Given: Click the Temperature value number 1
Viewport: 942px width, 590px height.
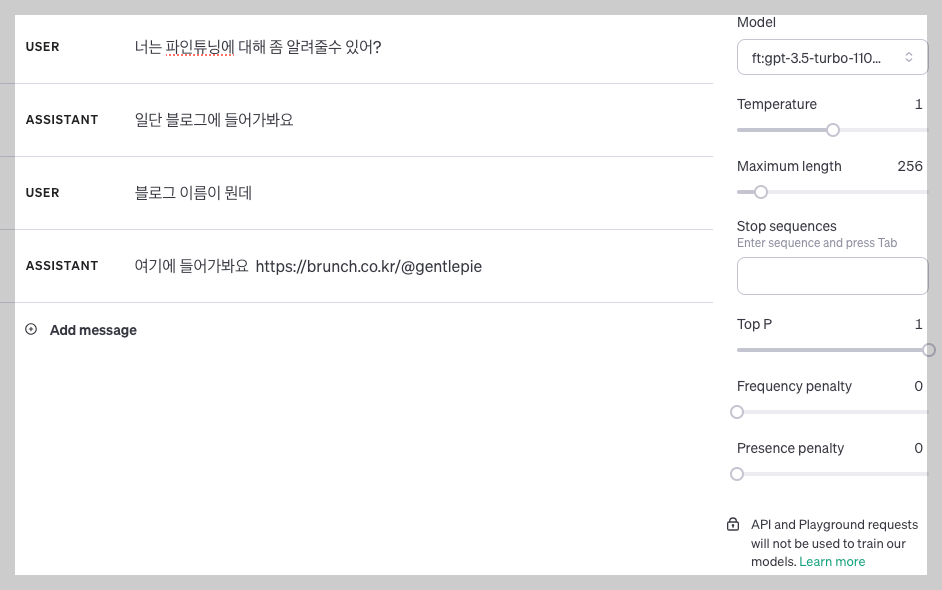Looking at the screenshot, I should 919,105.
